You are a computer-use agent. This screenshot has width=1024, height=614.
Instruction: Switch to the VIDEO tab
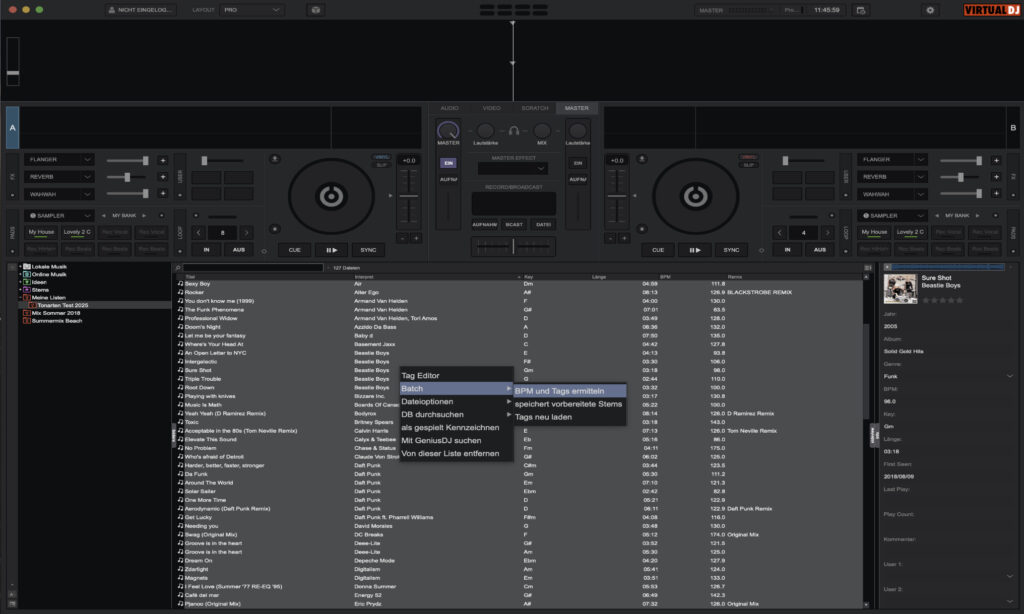[x=491, y=108]
